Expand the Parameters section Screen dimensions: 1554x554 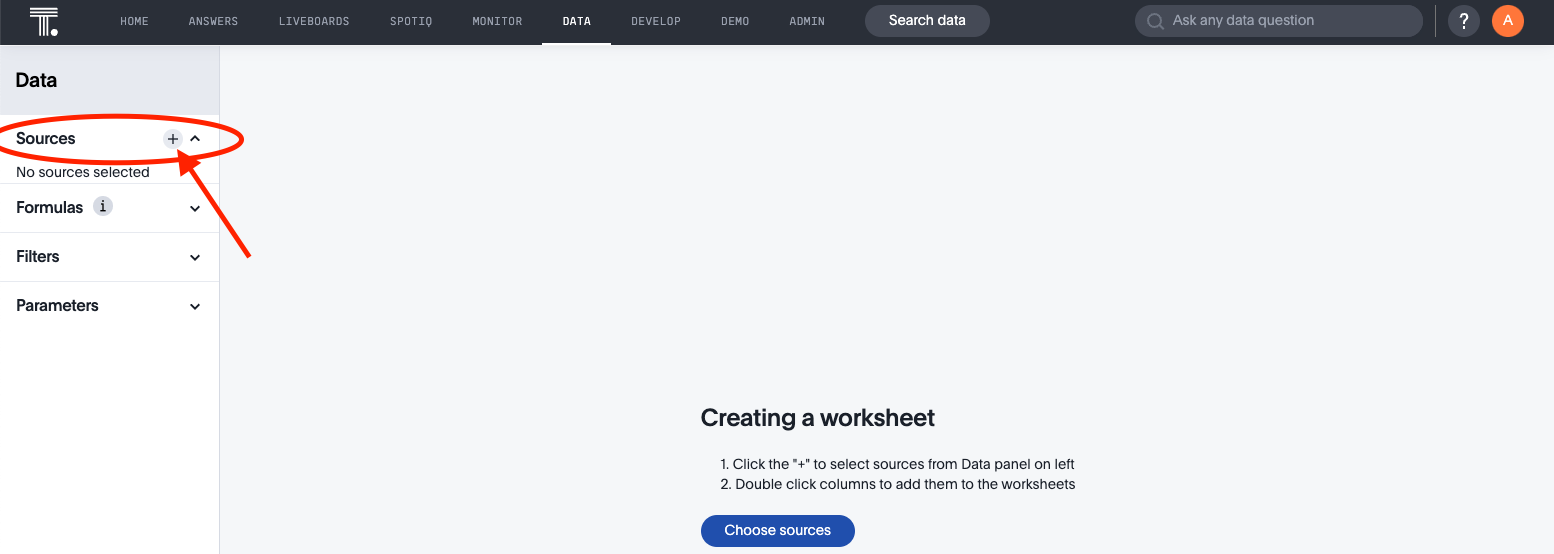195,306
